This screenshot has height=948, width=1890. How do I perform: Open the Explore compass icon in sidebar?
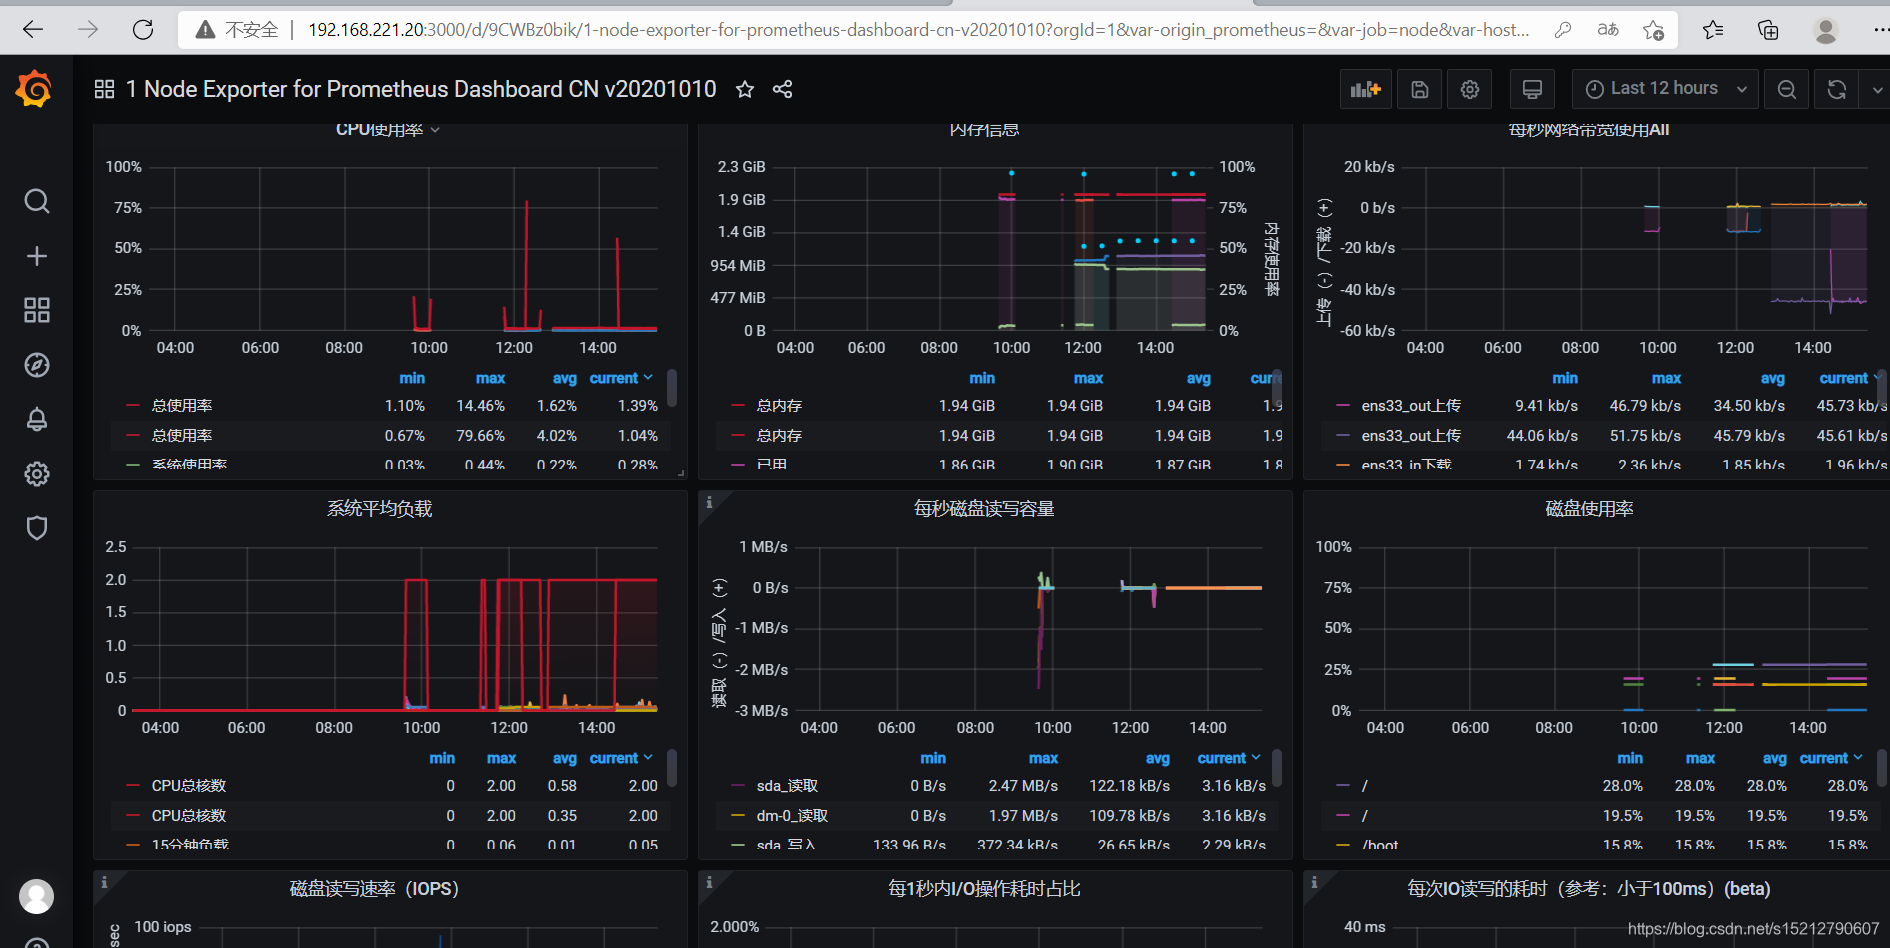coord(37,365)
